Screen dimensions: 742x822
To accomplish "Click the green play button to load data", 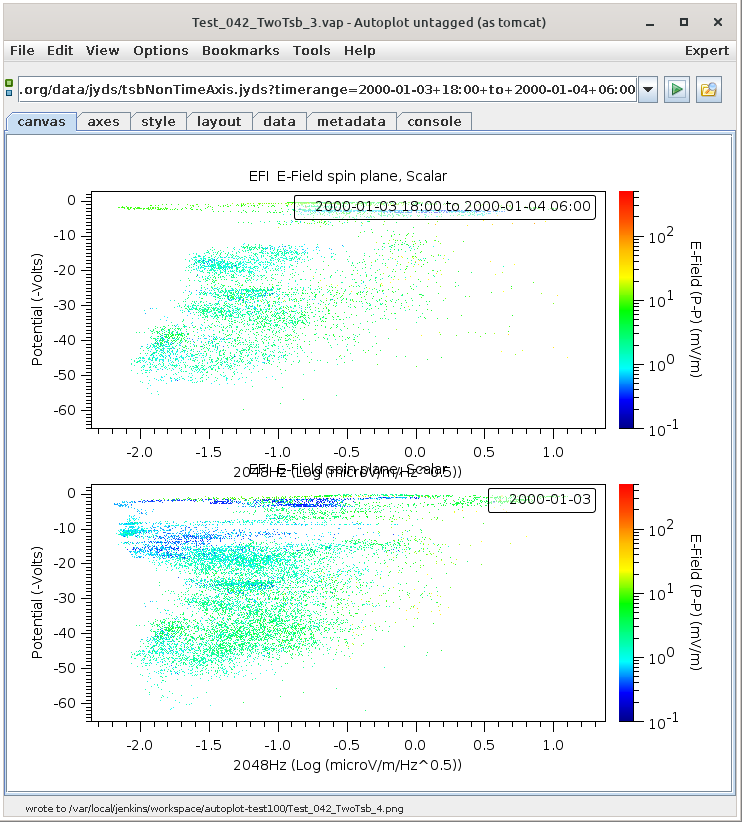I will click(x=677, y=90).
